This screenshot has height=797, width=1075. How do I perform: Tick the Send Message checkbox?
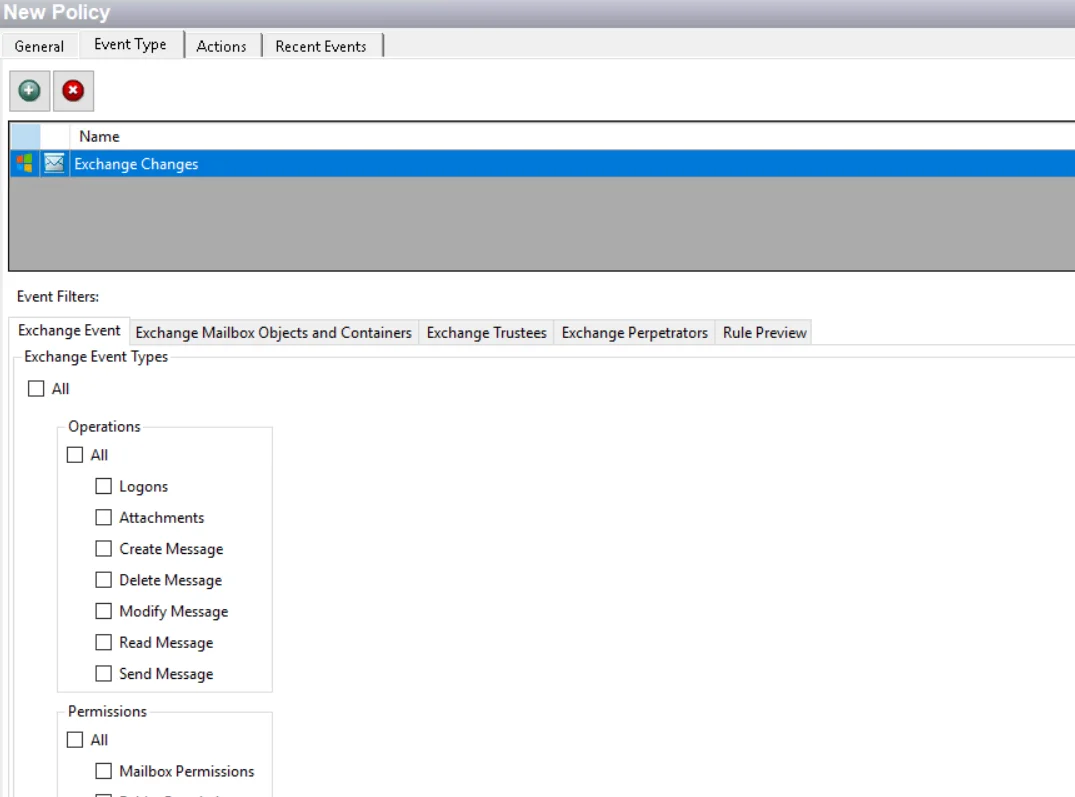pos(104,674)
